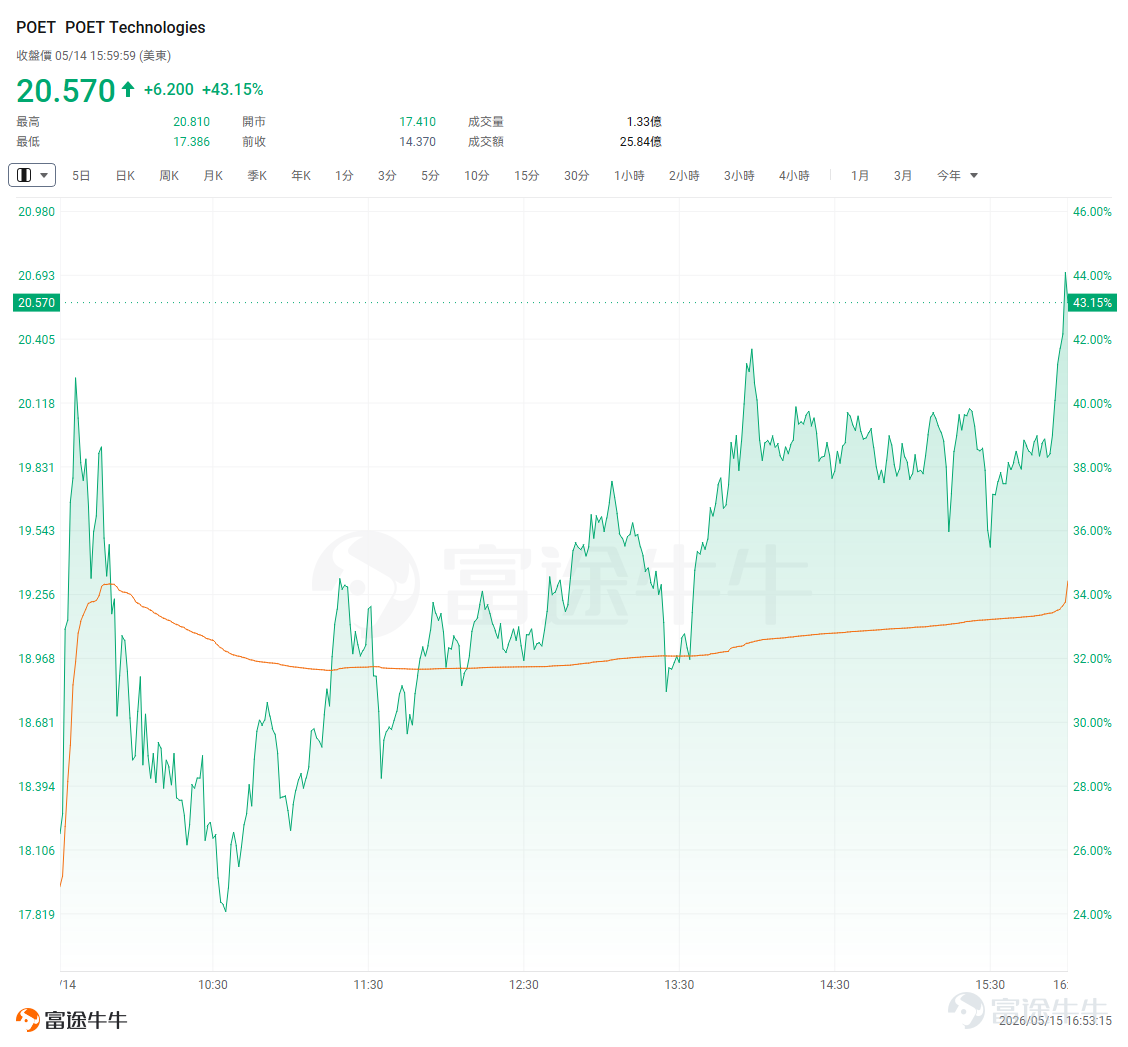This screenshot has width=1128, height=1047.
Task: Choose the 1分 minute interval
Action: pyautogui.click(x=344, y=176)
